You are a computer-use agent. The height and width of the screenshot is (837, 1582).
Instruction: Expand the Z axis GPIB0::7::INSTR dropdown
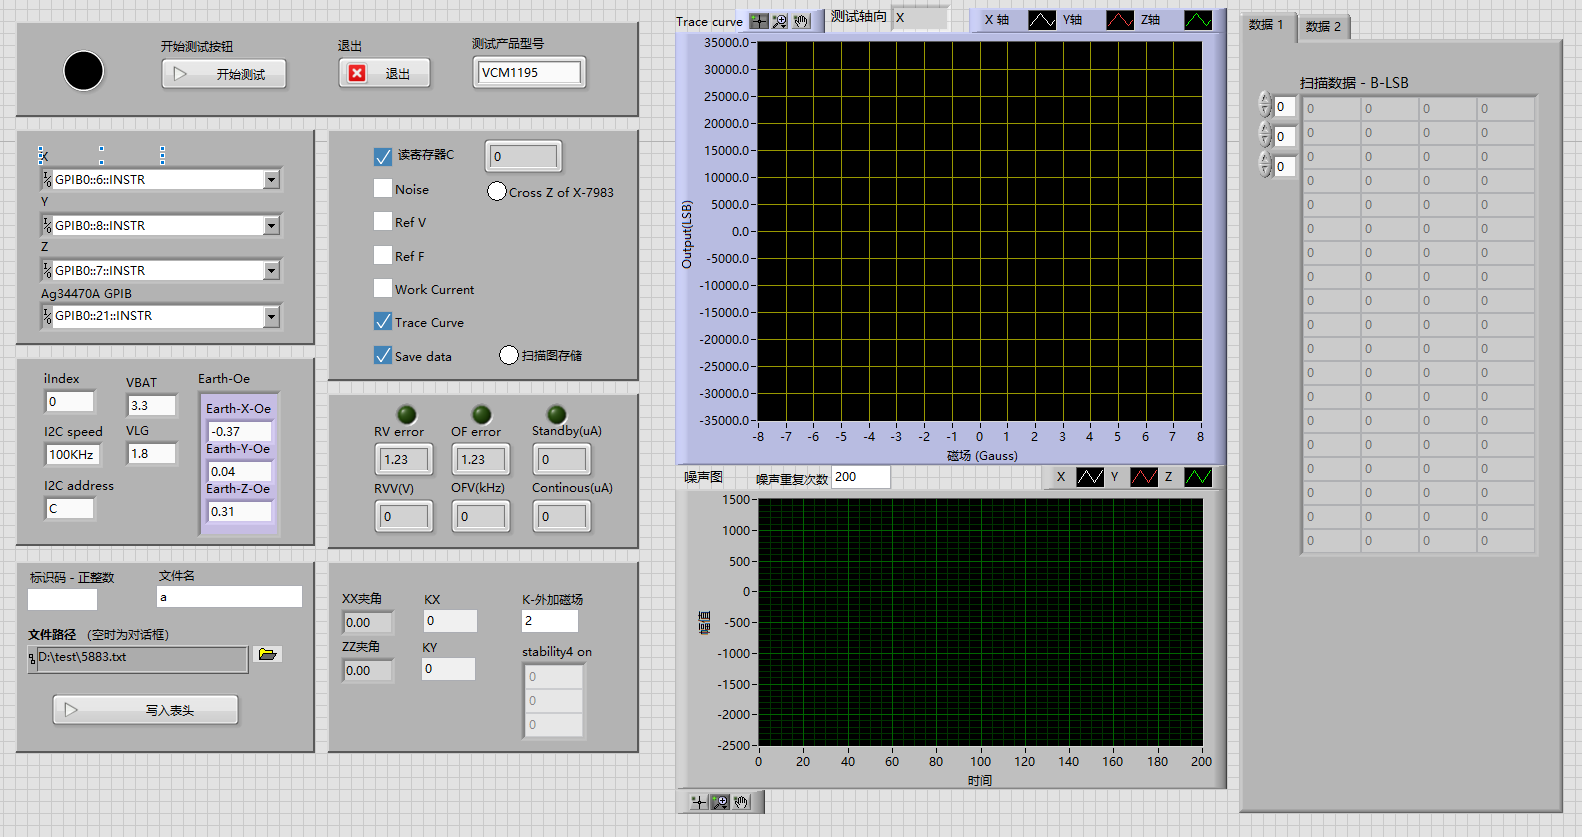[271, 271]
